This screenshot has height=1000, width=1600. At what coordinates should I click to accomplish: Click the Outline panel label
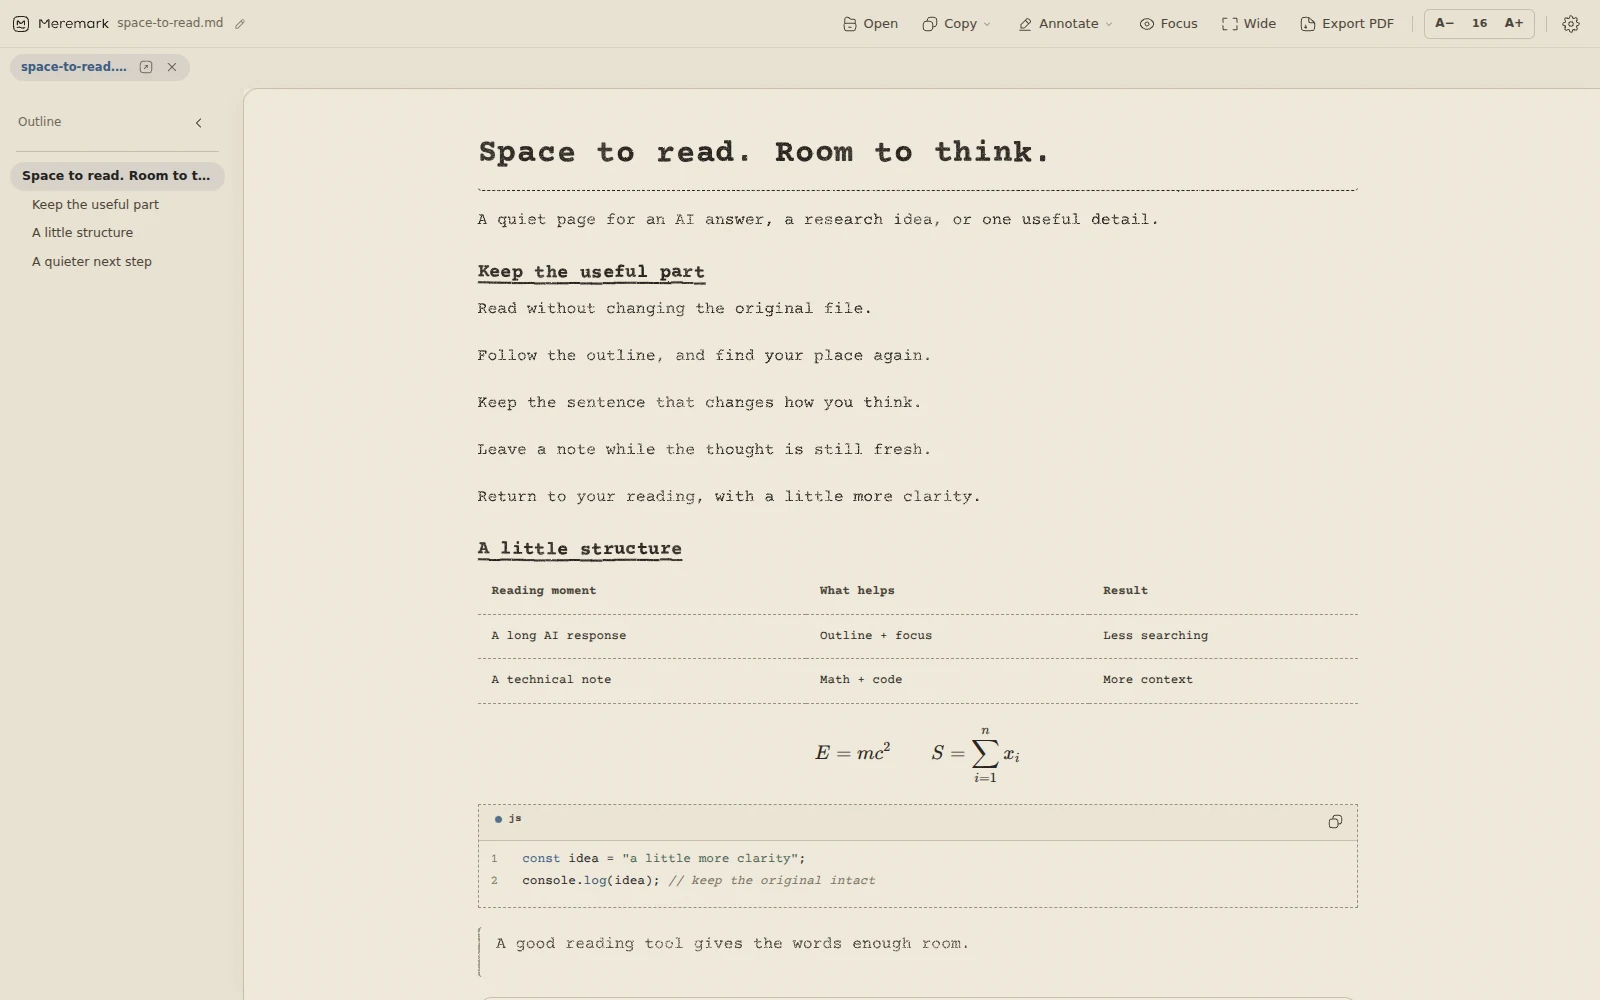39,122
